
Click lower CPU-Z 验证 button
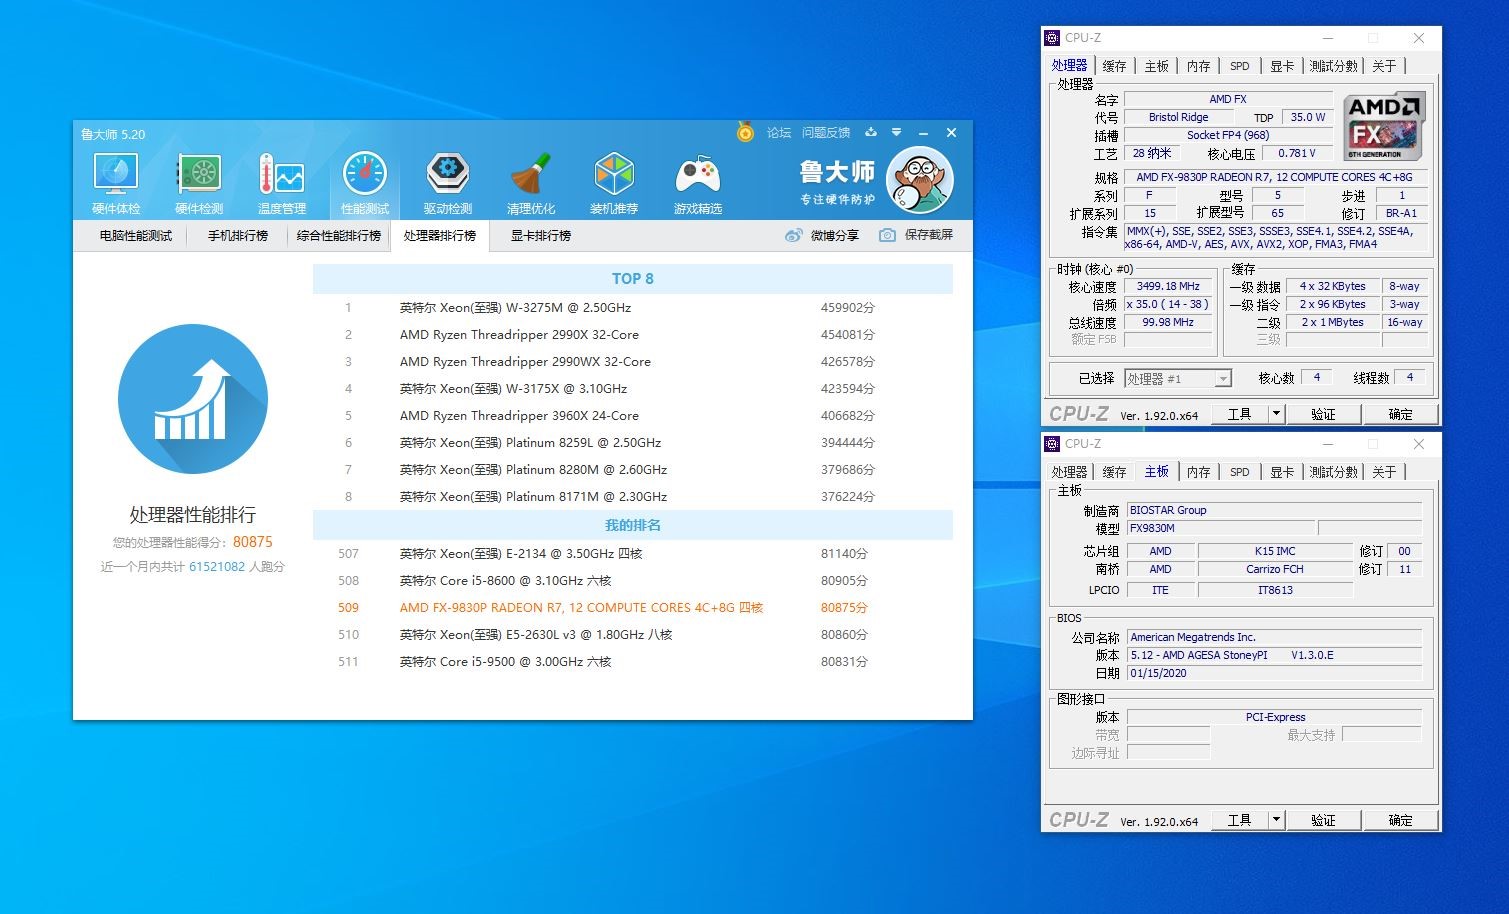pyautogui.click(x=1323, y=820)
